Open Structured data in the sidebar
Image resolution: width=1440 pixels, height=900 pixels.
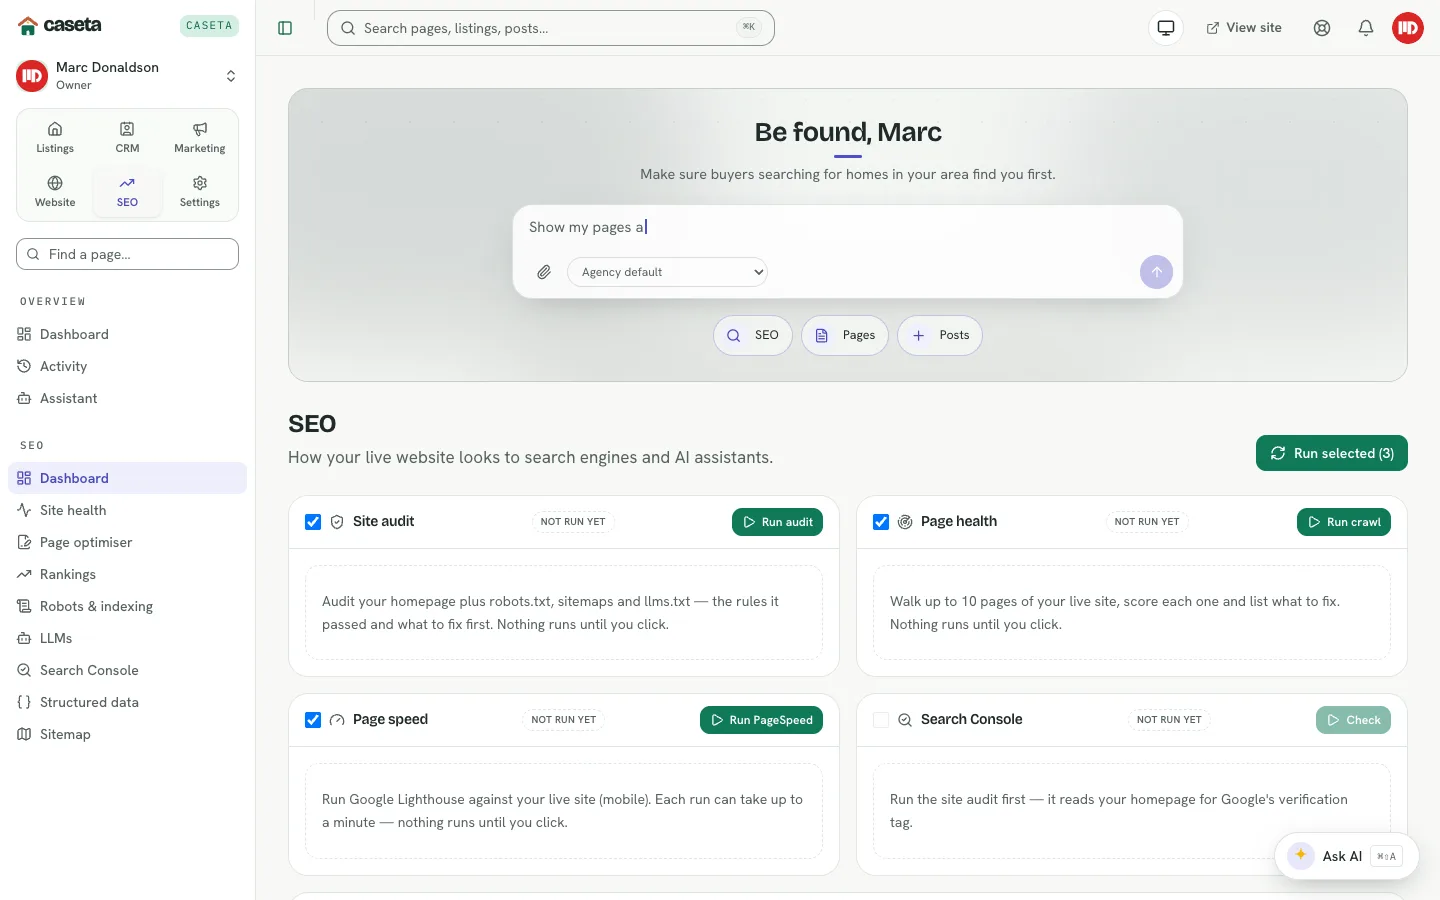click(x=127, y=702)
